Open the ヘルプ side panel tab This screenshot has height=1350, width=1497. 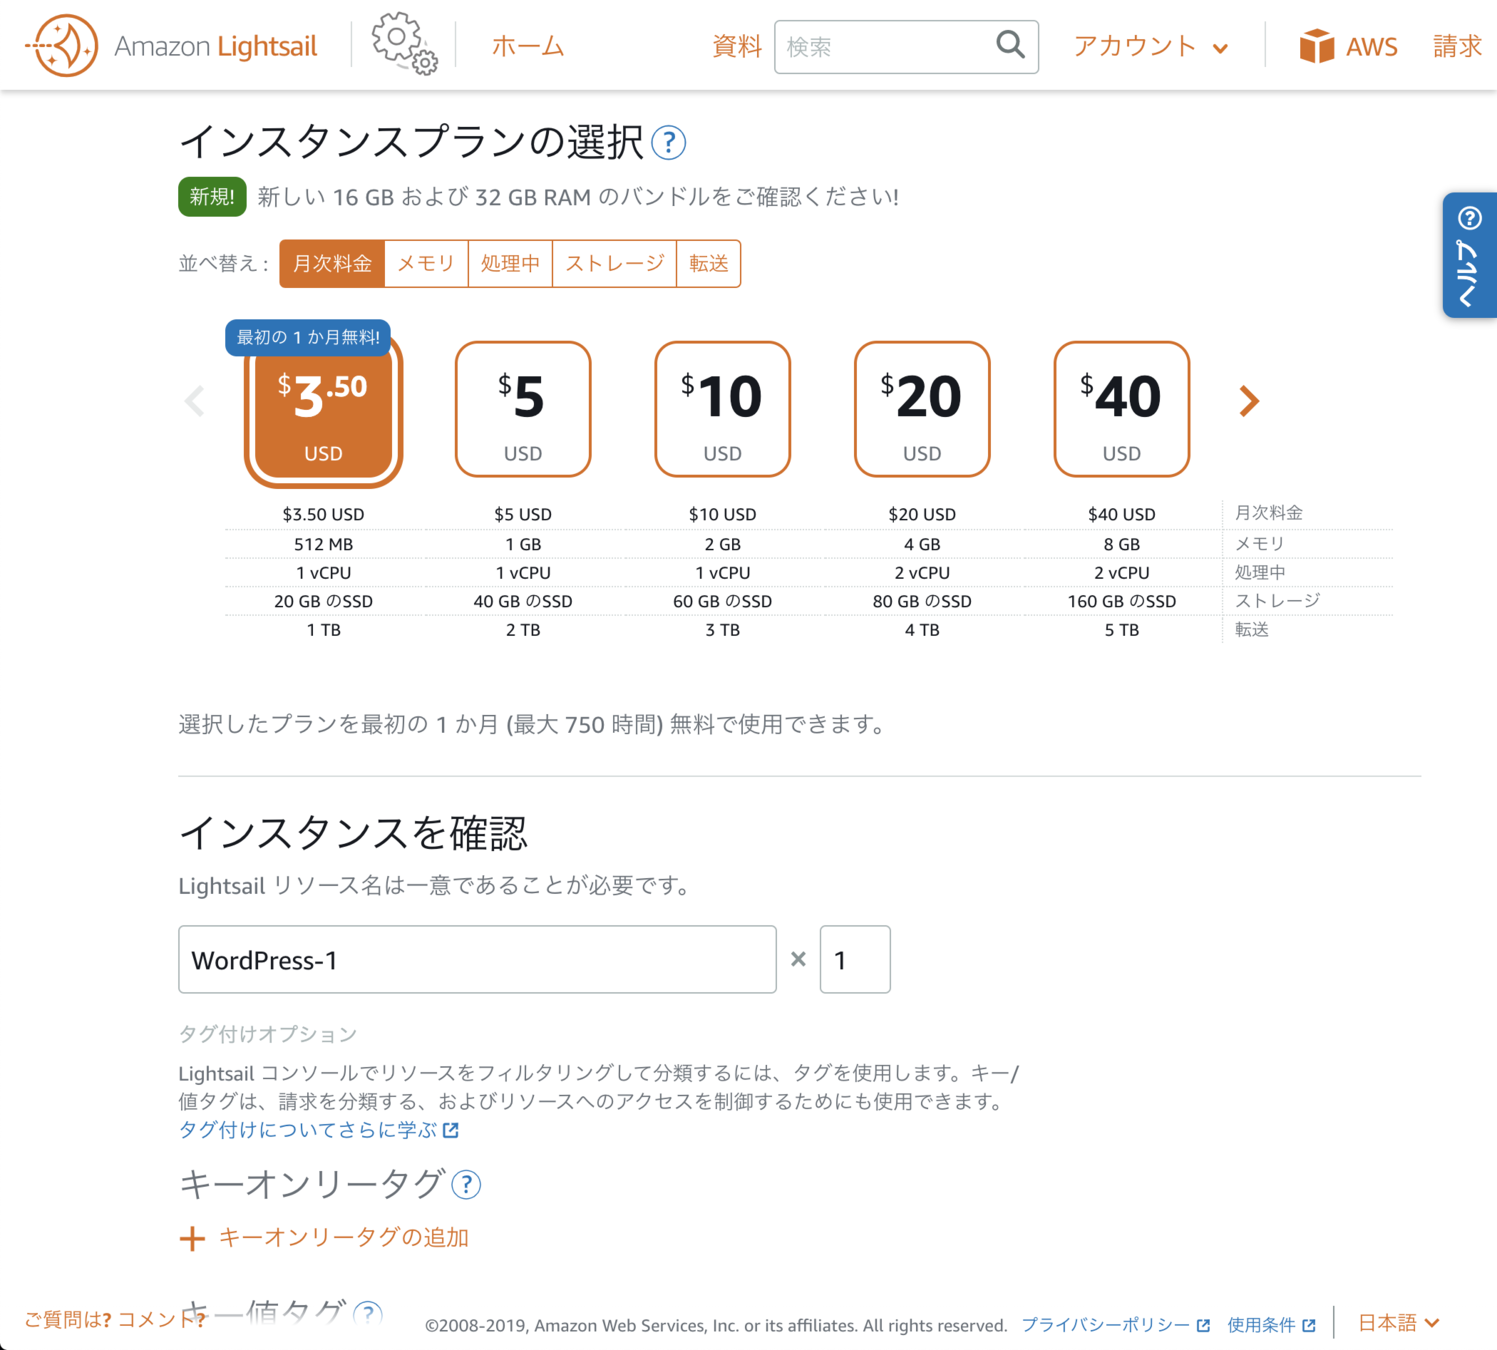(x=1469, y=255)
